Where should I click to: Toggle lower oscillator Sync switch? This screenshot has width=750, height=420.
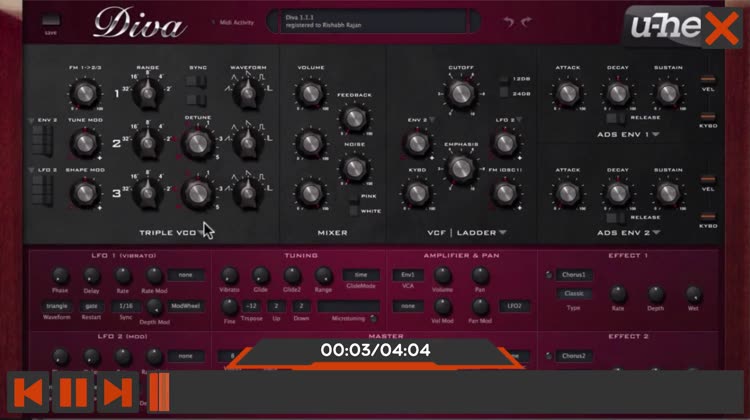(x=197, y=100)
